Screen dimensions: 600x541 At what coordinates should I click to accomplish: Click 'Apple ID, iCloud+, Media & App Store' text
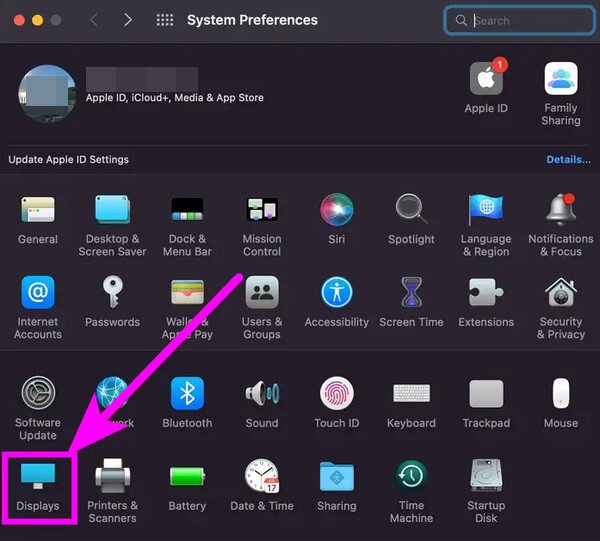[174, 98]
